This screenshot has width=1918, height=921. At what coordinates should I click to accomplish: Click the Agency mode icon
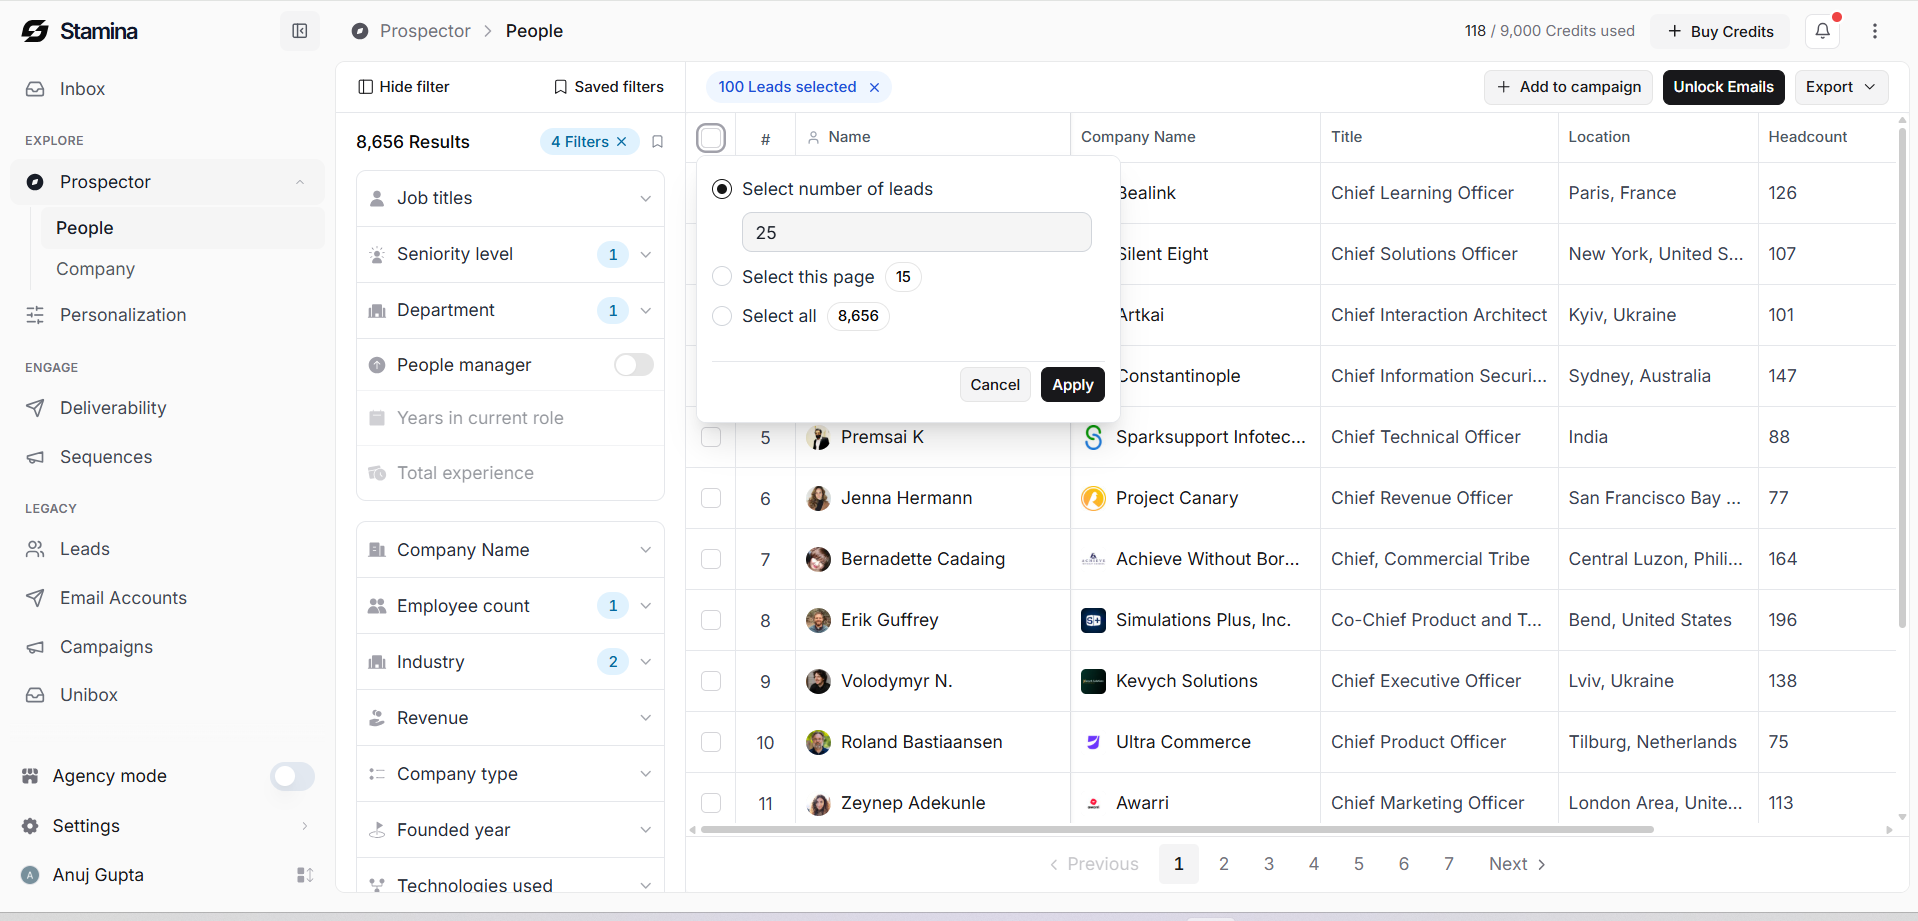[x=30, y=776]
